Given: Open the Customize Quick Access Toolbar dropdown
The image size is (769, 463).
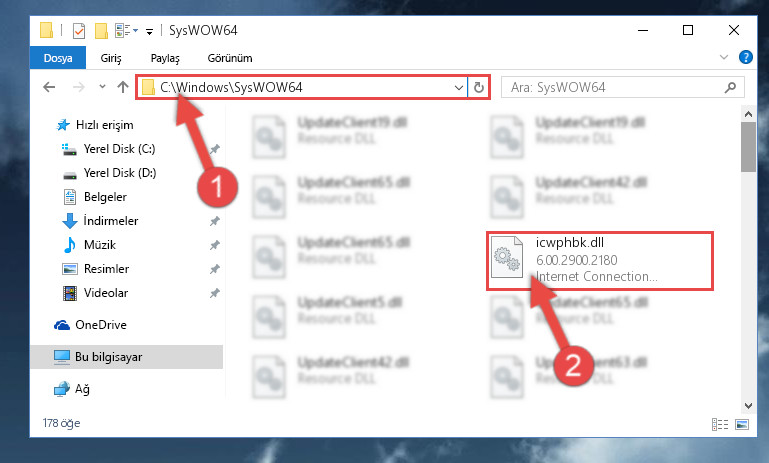Looking at the screenshot, I should point(149,32).
